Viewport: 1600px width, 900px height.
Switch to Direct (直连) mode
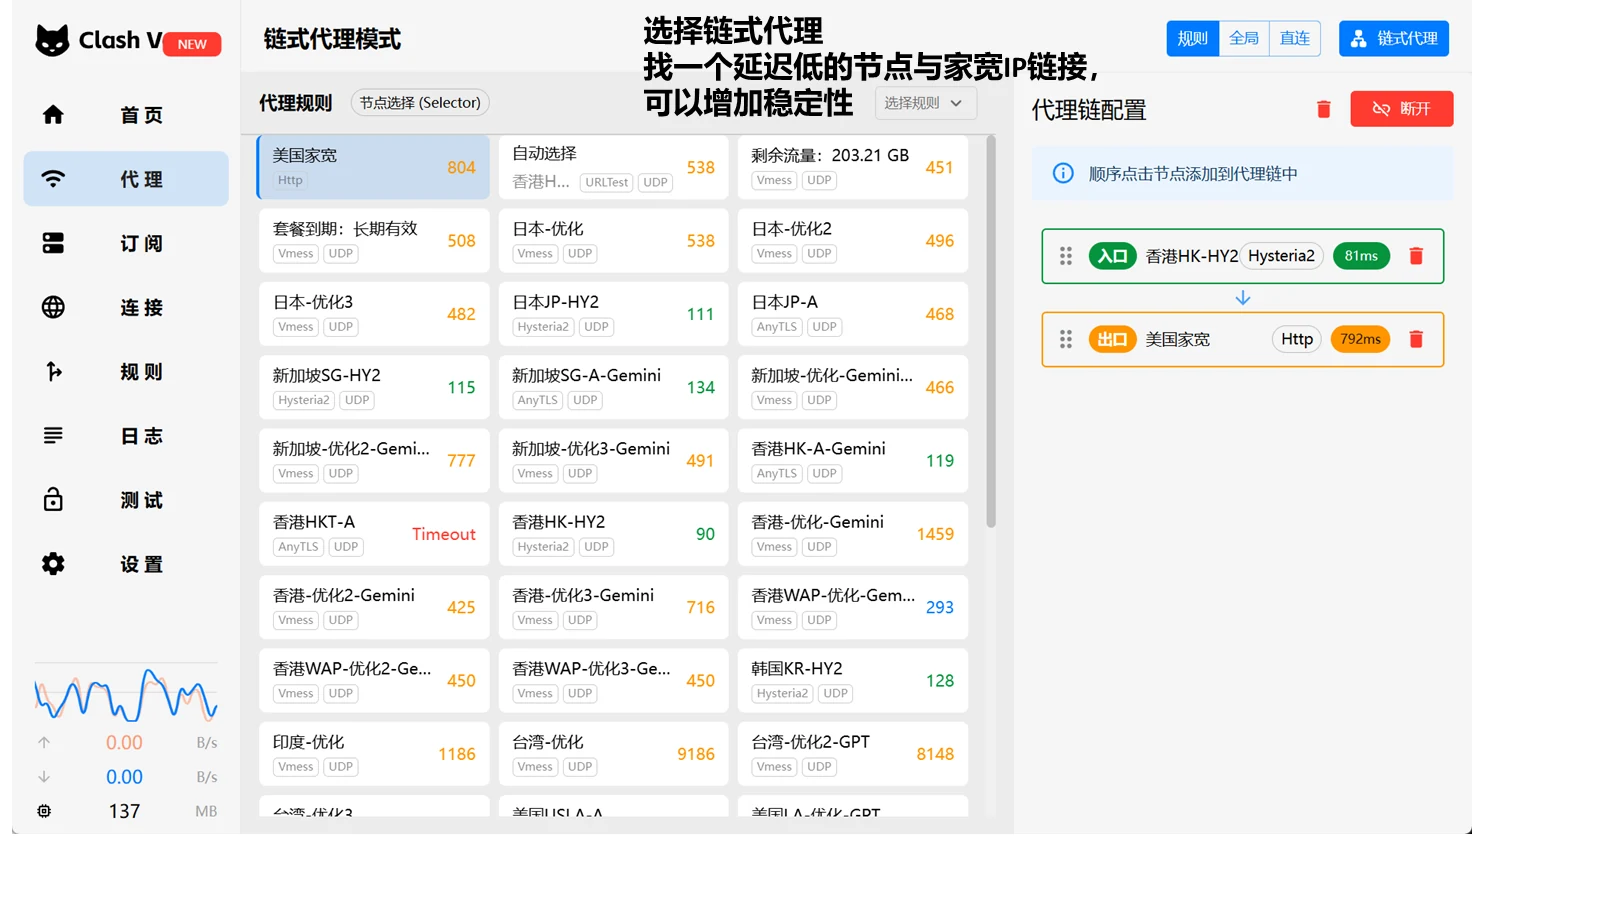[x=1295, y=38]
